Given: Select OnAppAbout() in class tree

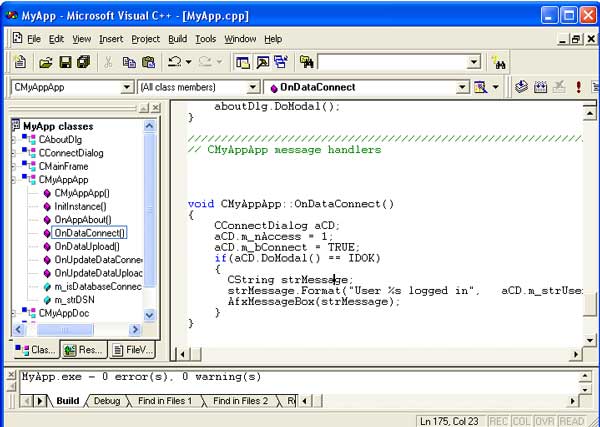Looking at the screenshot, I should [83, 220].
